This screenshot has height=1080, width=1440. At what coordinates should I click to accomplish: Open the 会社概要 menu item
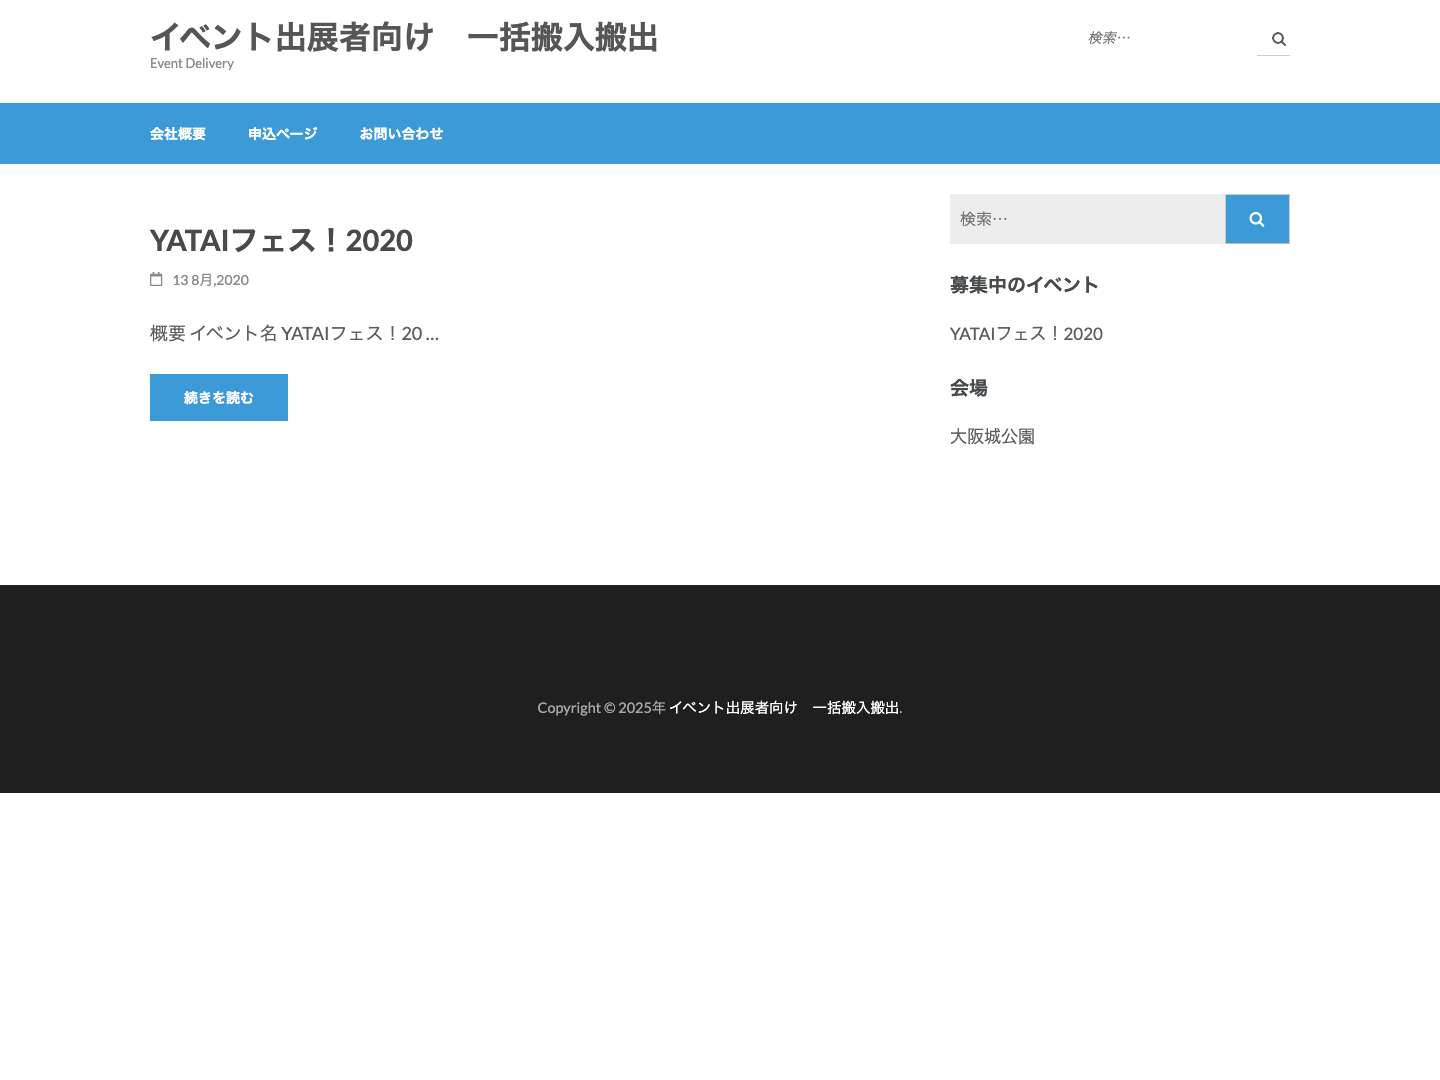click(x=177, y=133)
